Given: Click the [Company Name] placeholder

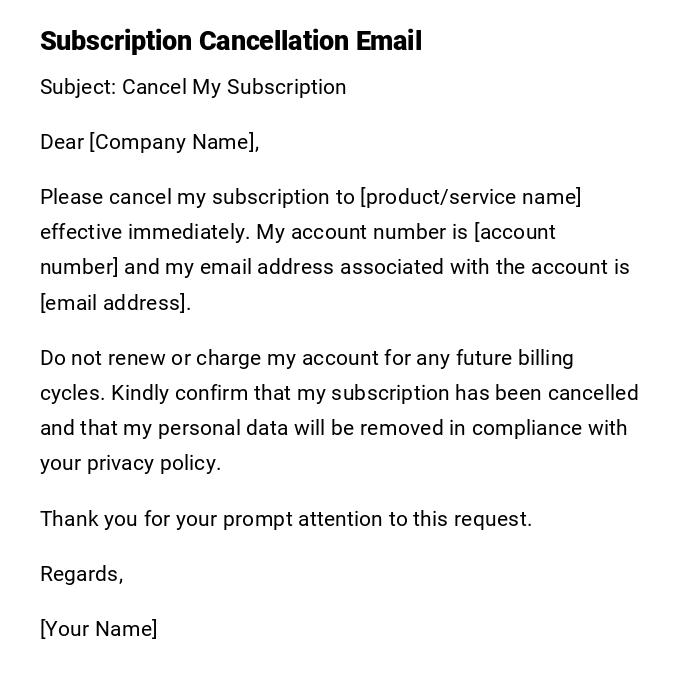Looking at the screenshot, I should 172,142.
